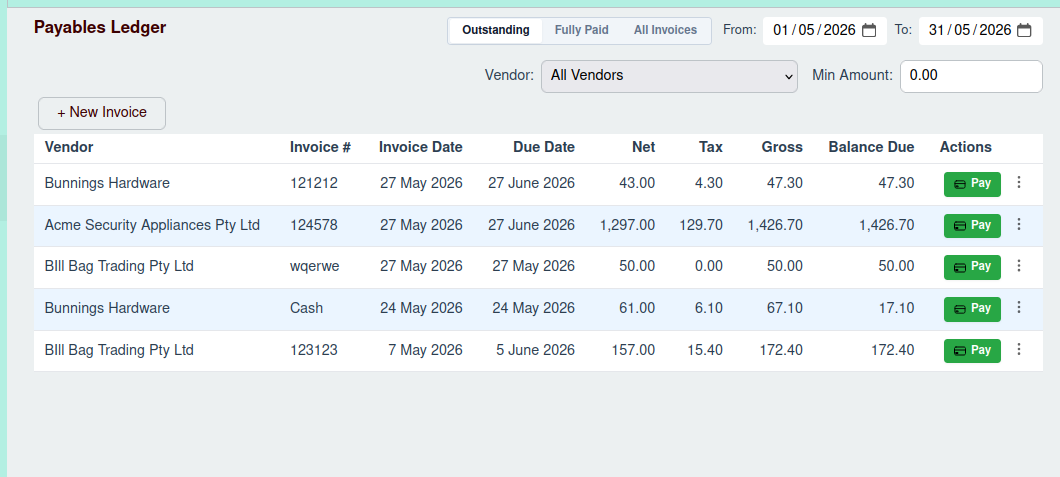
Task: Pay Bunnings Hardware invoice 121212
Action: pyautogui.click(x=972, y=184)
